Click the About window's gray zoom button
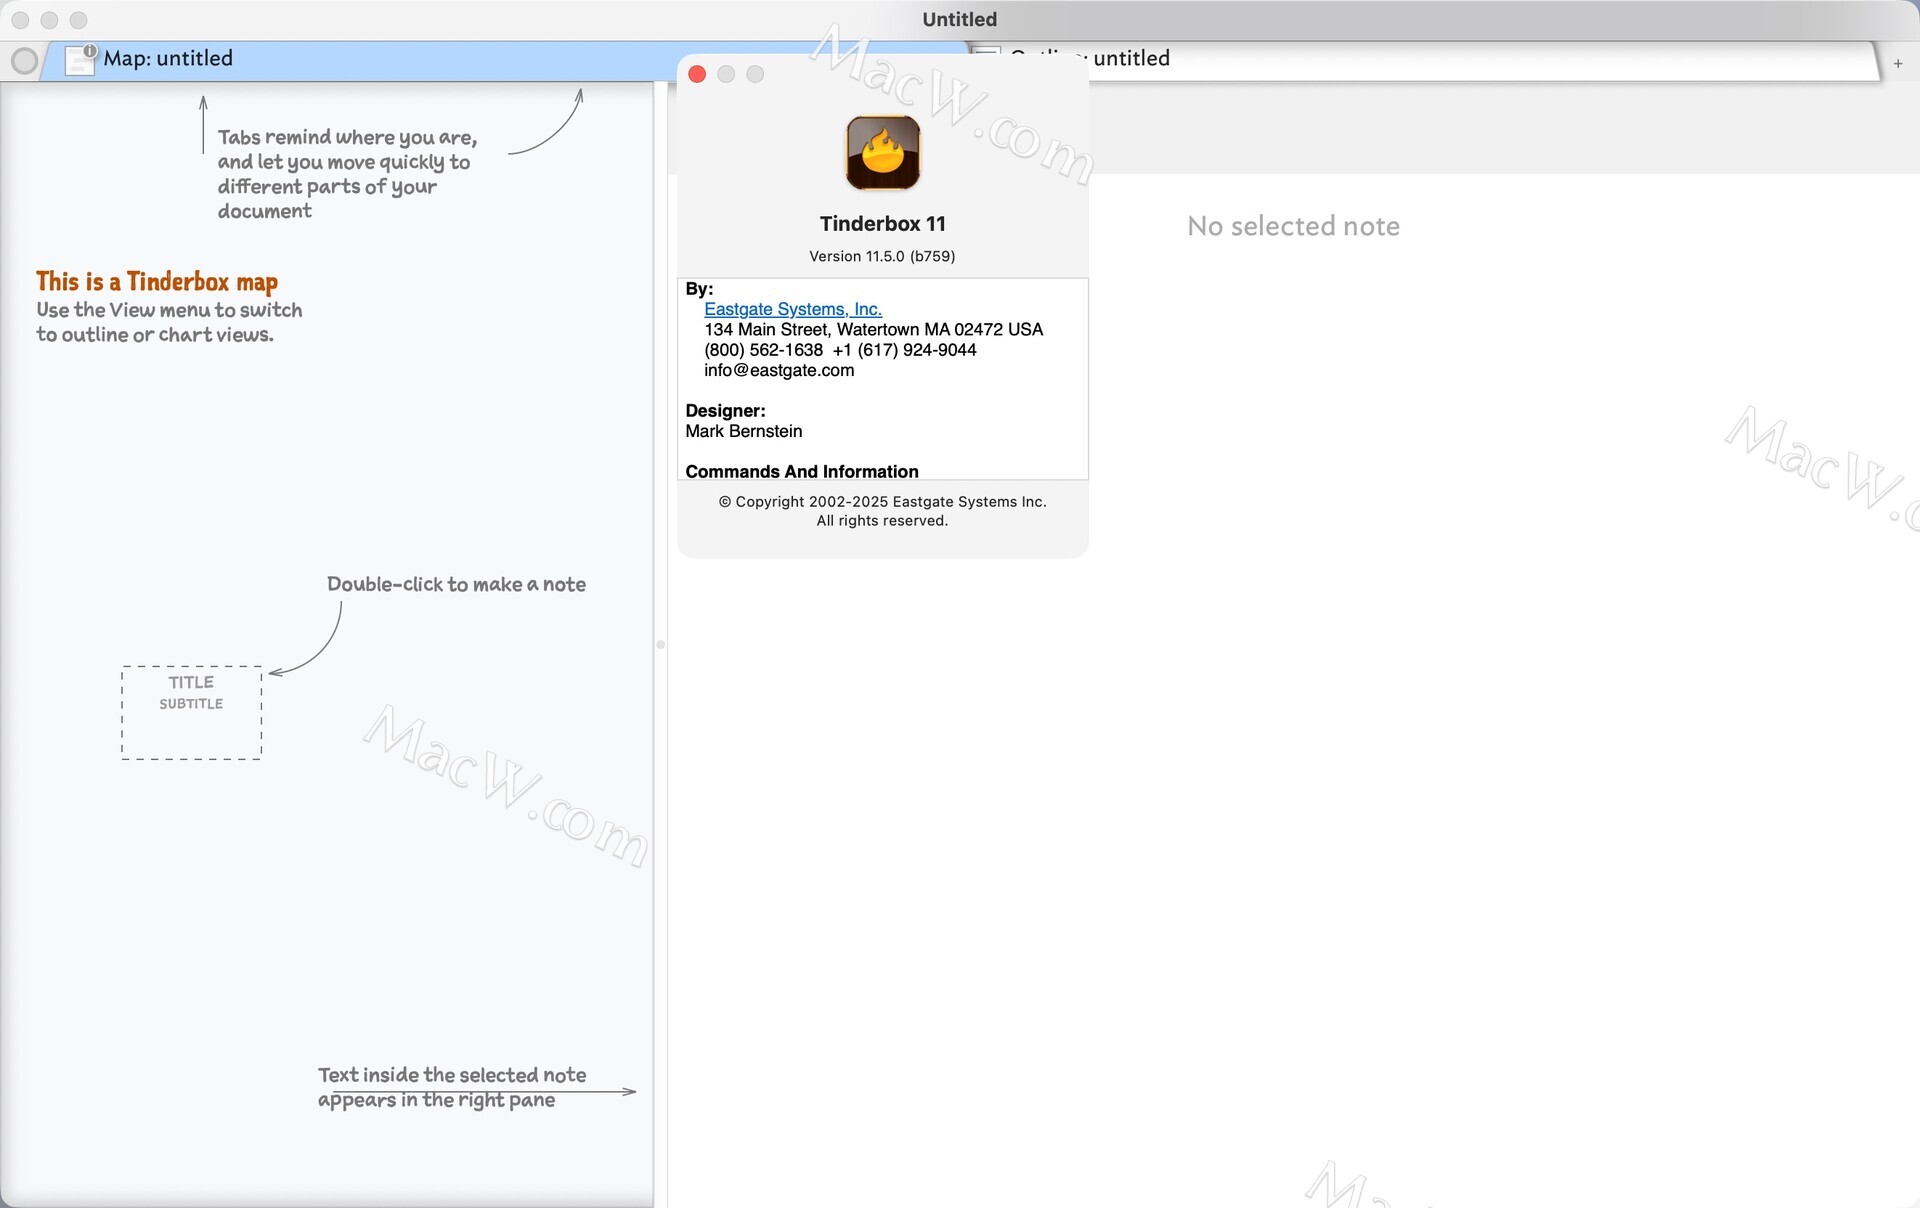The image size is (1920, 1208). tap(756, 74)
